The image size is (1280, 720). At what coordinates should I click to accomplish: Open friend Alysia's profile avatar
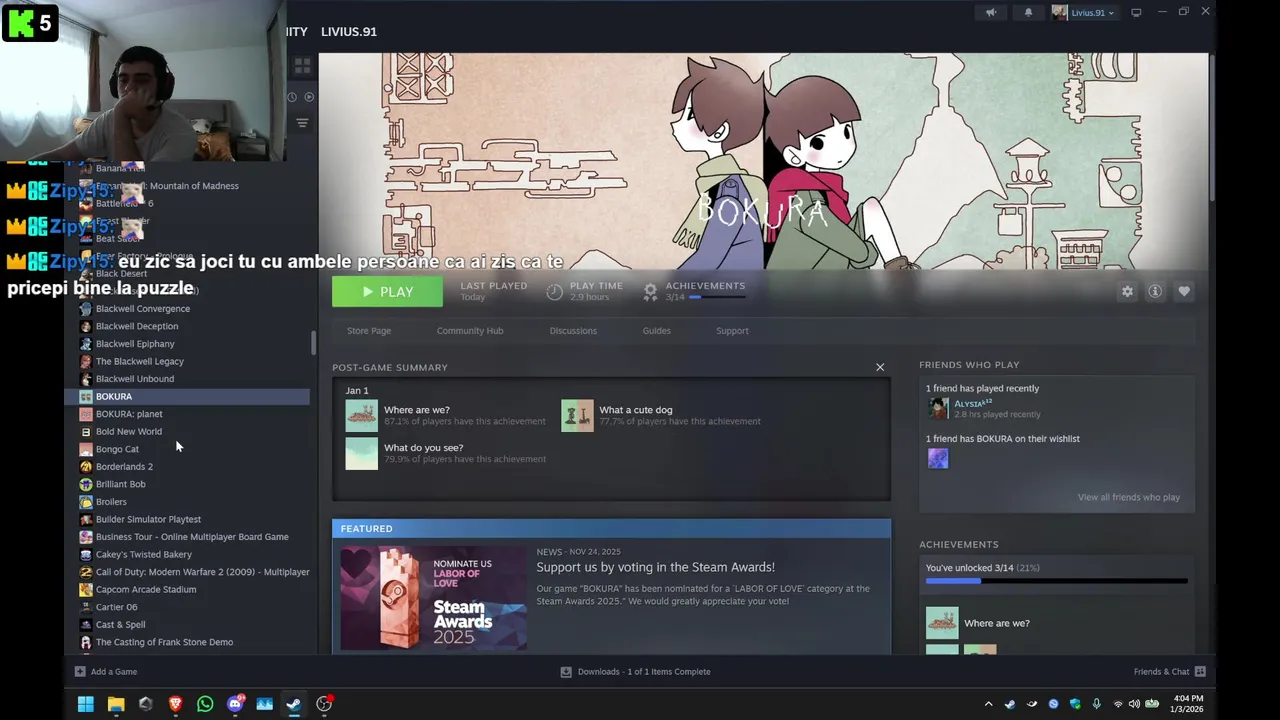(x=938, y=408)
